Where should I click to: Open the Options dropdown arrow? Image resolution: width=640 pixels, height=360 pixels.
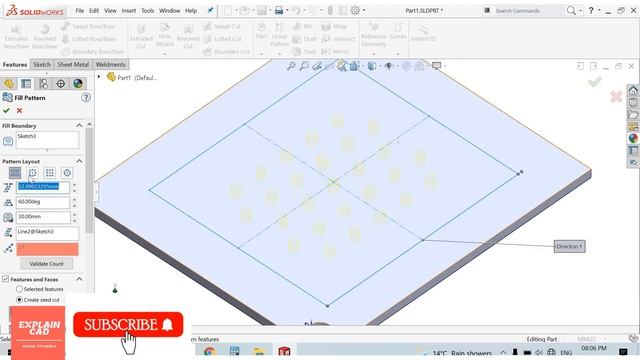(364, 11)
